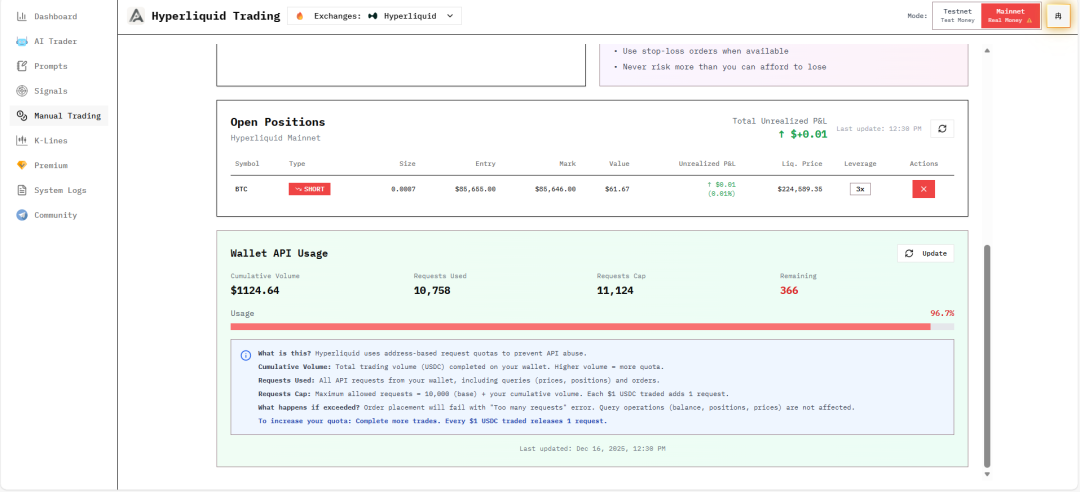The image size is (1080, 492).
Task: Open the Signals radar icon
Action: click(21, 91)
